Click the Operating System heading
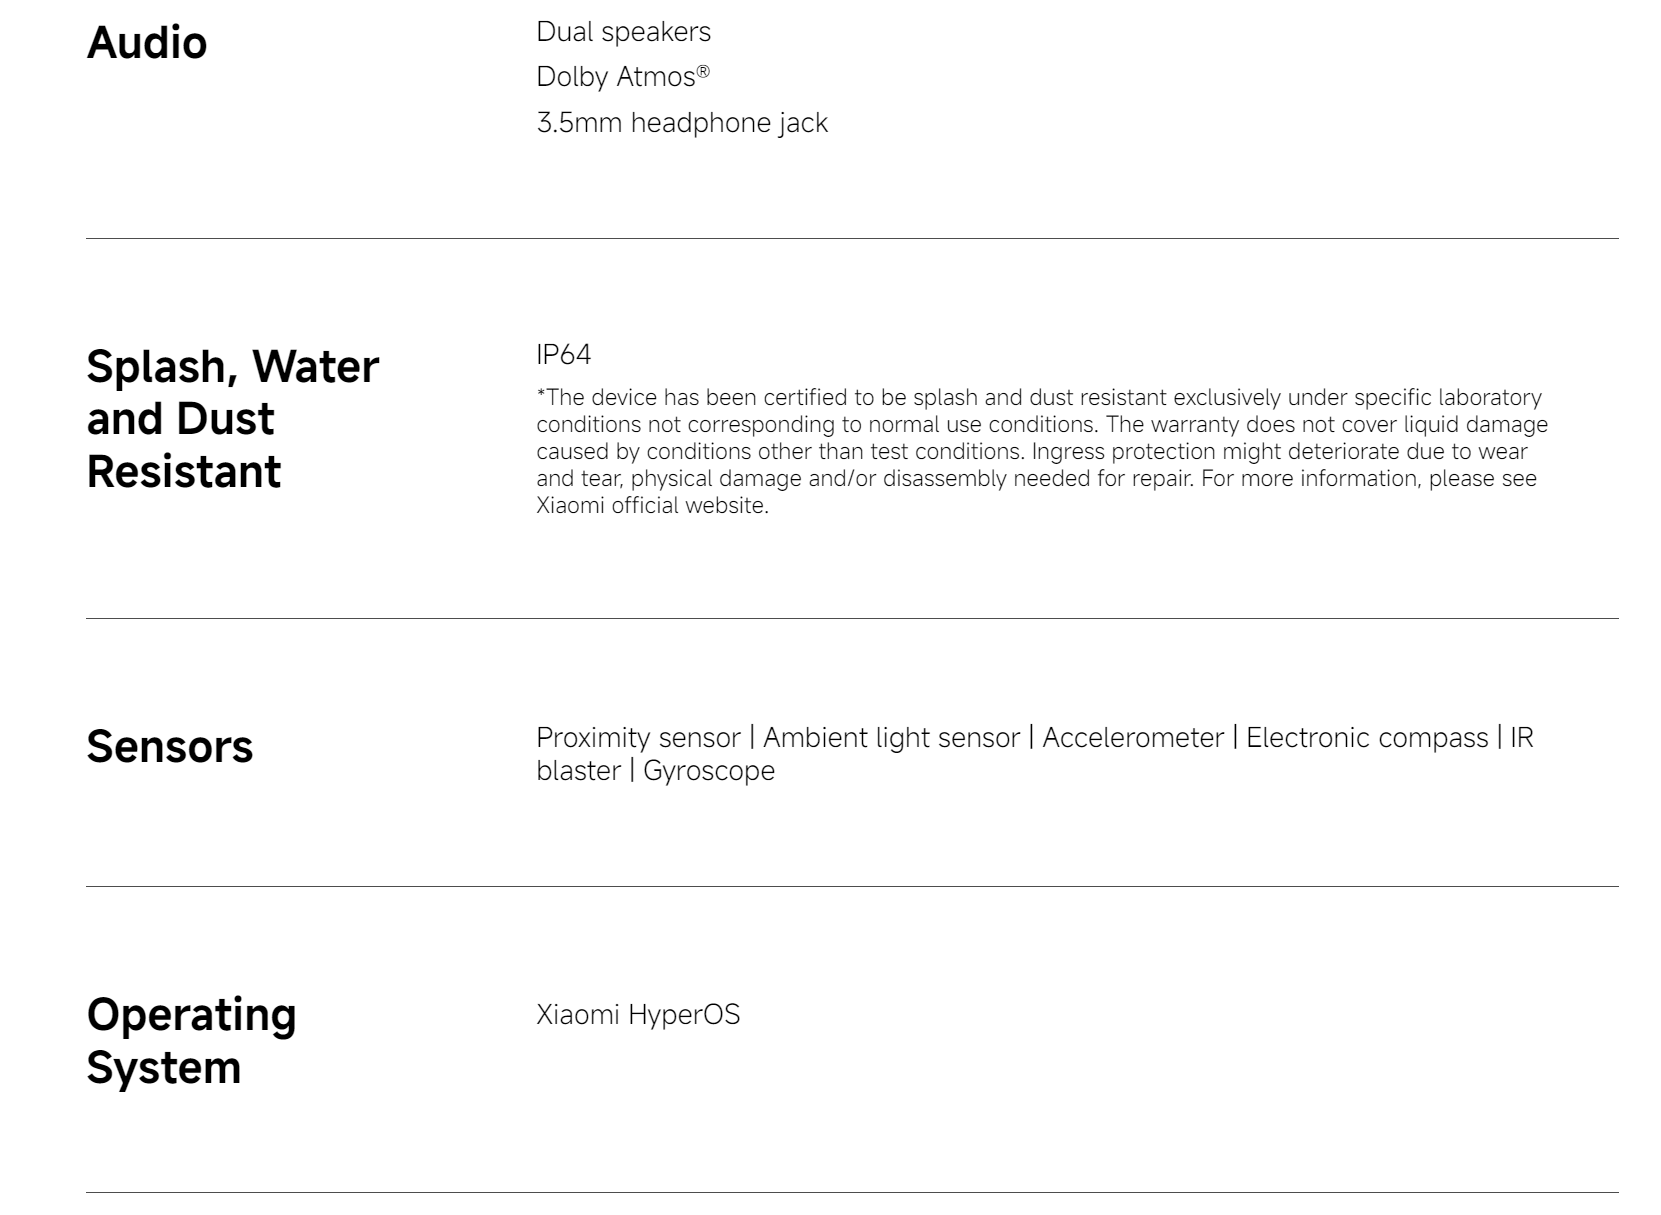Viewport: 1661px width, 1215px height. (192, 1040)
